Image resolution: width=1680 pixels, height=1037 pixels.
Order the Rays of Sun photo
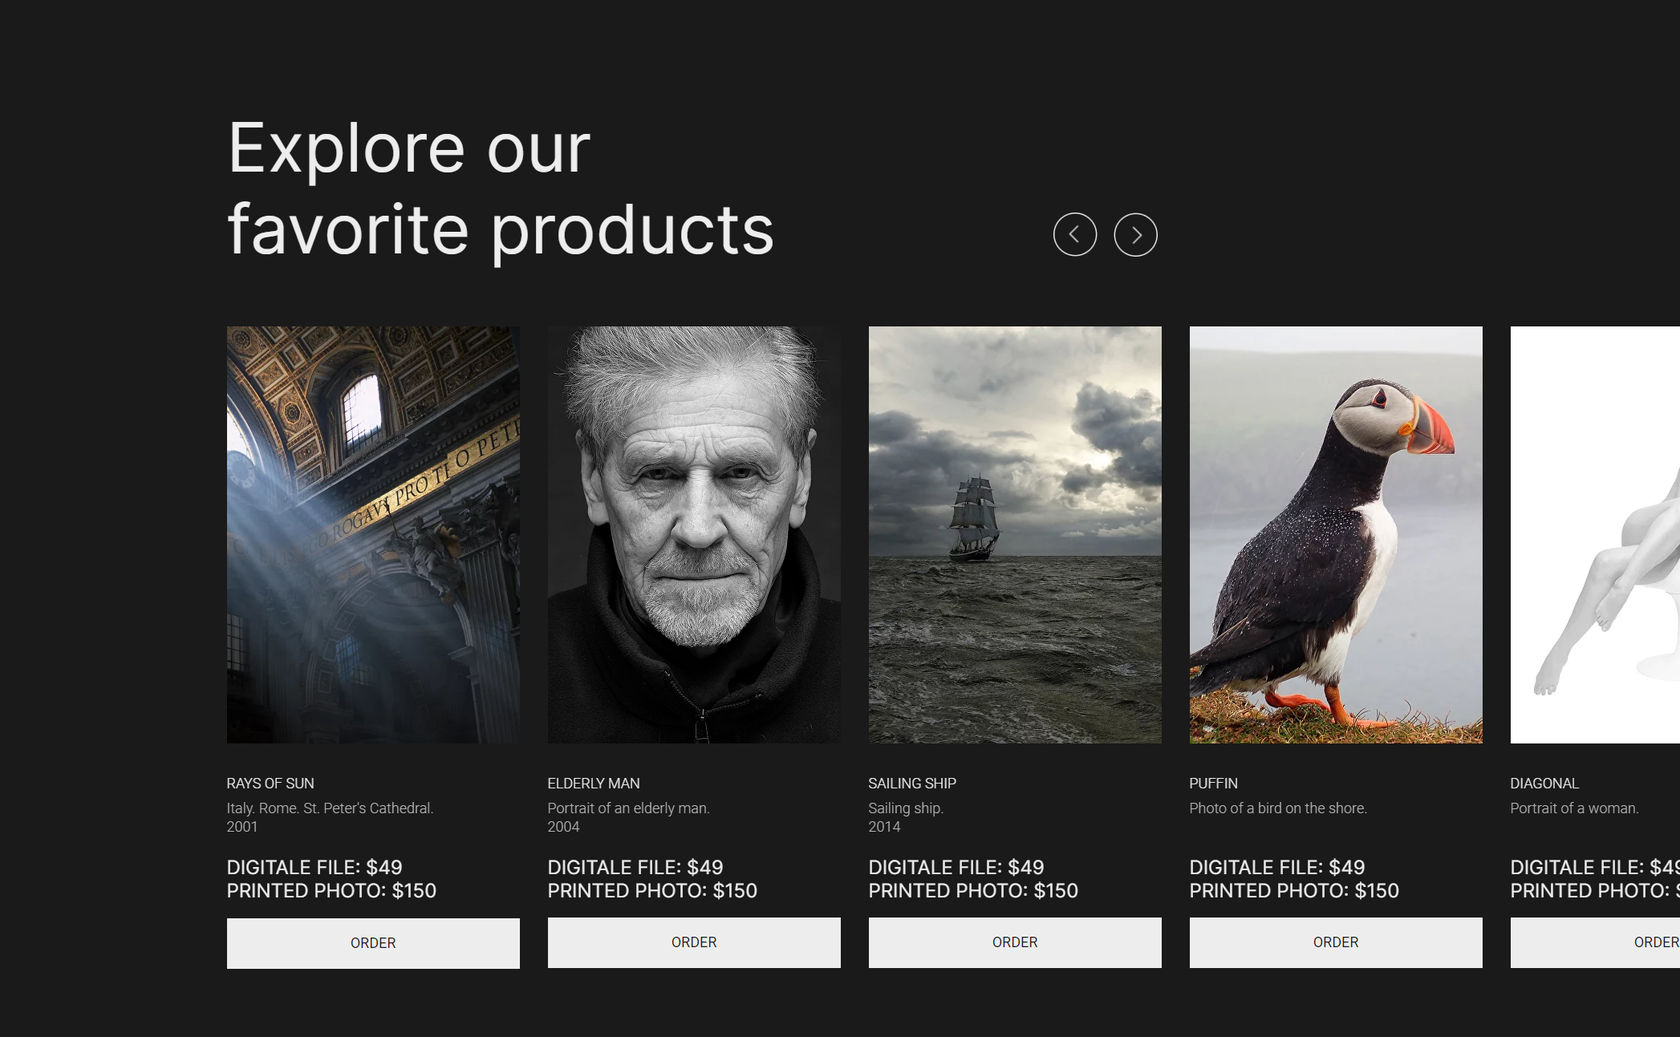[373, 943]
